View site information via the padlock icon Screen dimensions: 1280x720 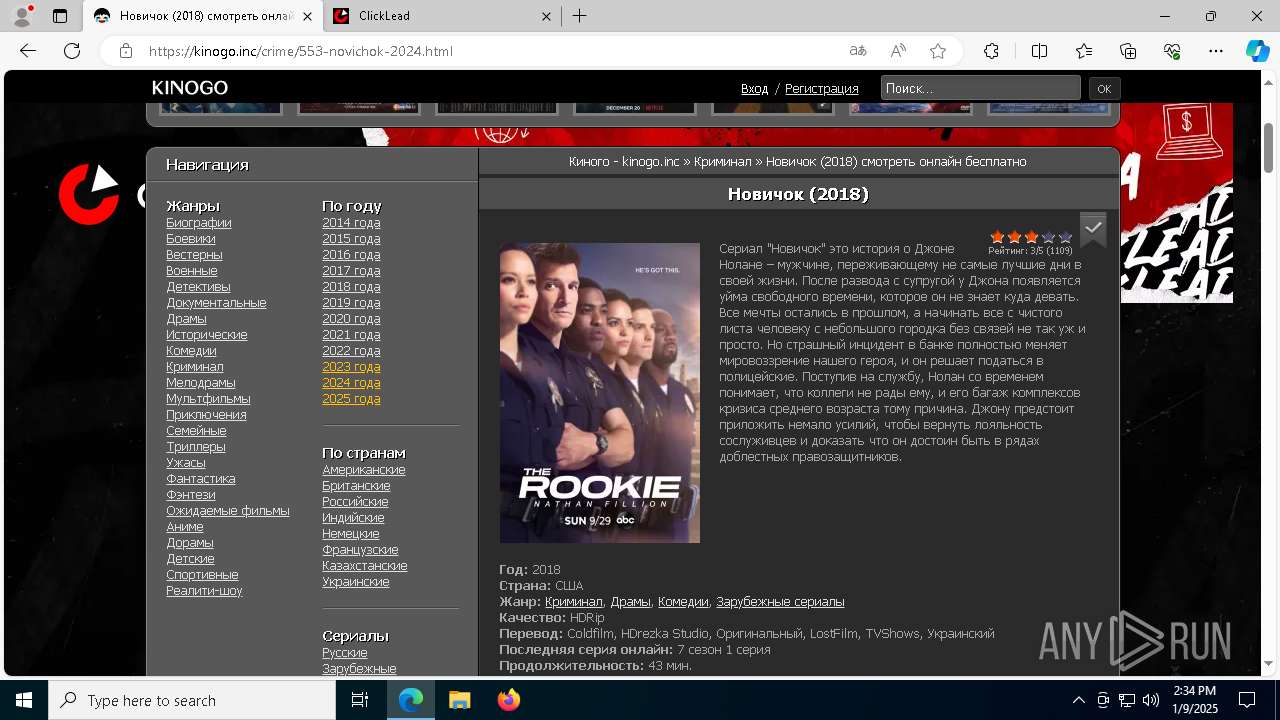pos(126,51)
